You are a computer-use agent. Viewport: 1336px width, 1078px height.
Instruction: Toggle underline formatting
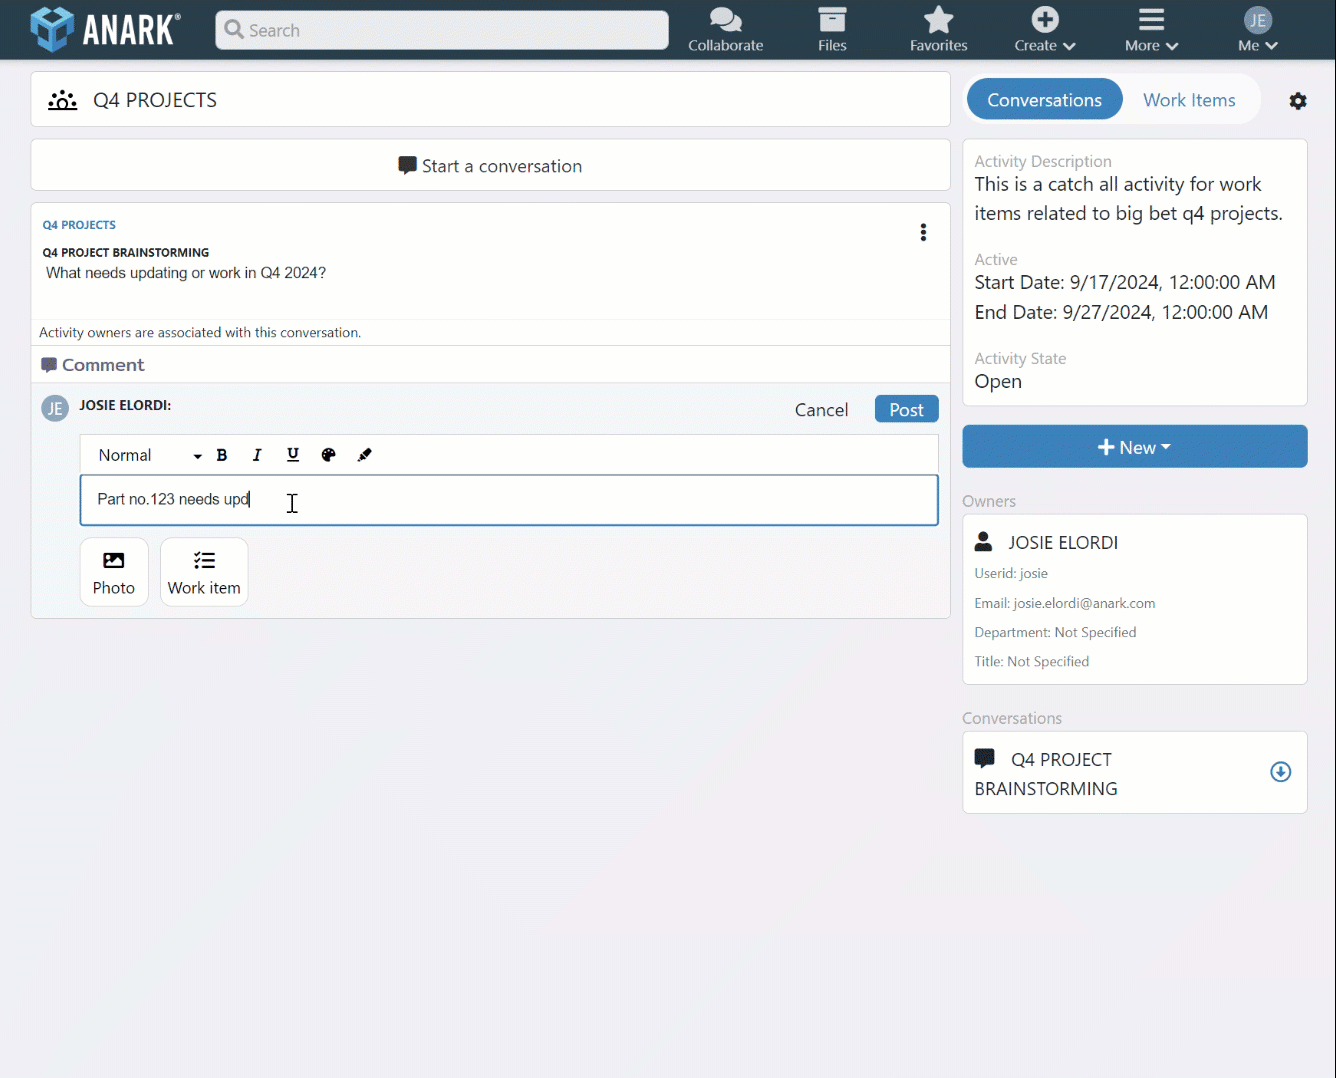293,455
